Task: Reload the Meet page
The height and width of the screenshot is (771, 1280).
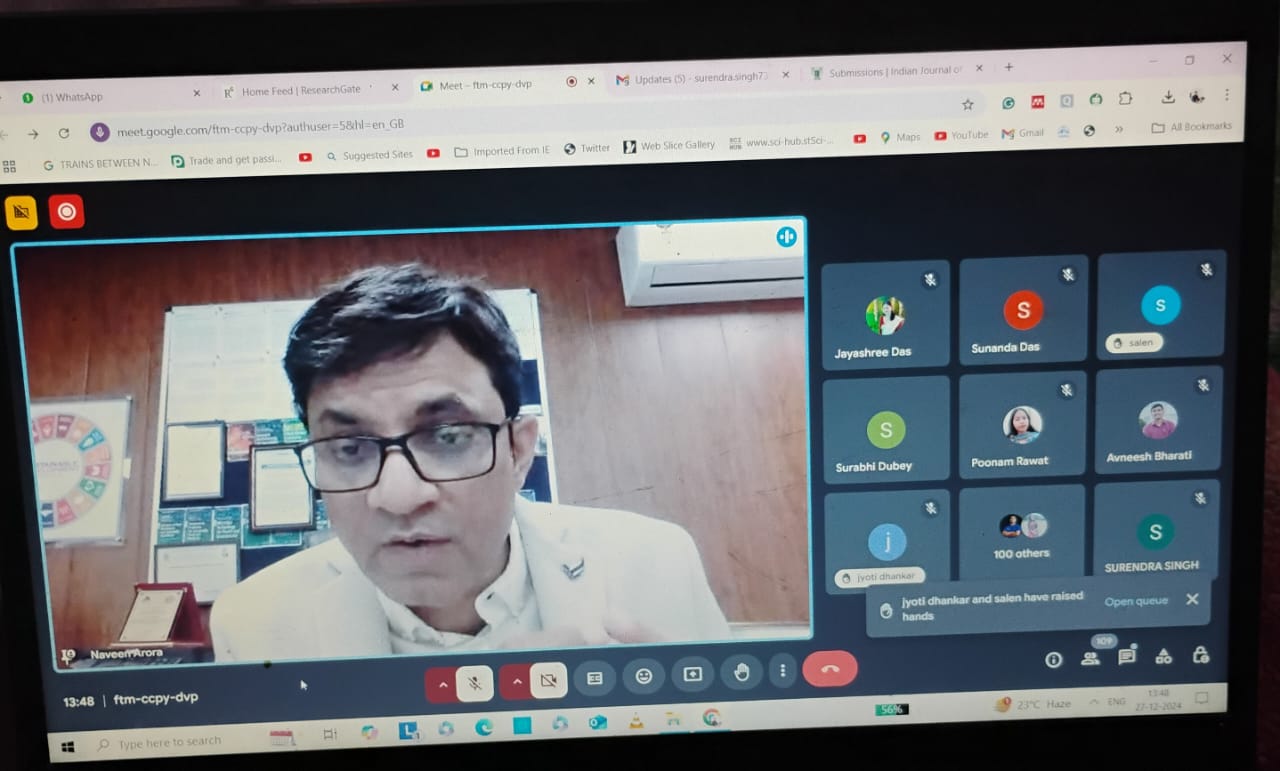Action: point(64,133)
